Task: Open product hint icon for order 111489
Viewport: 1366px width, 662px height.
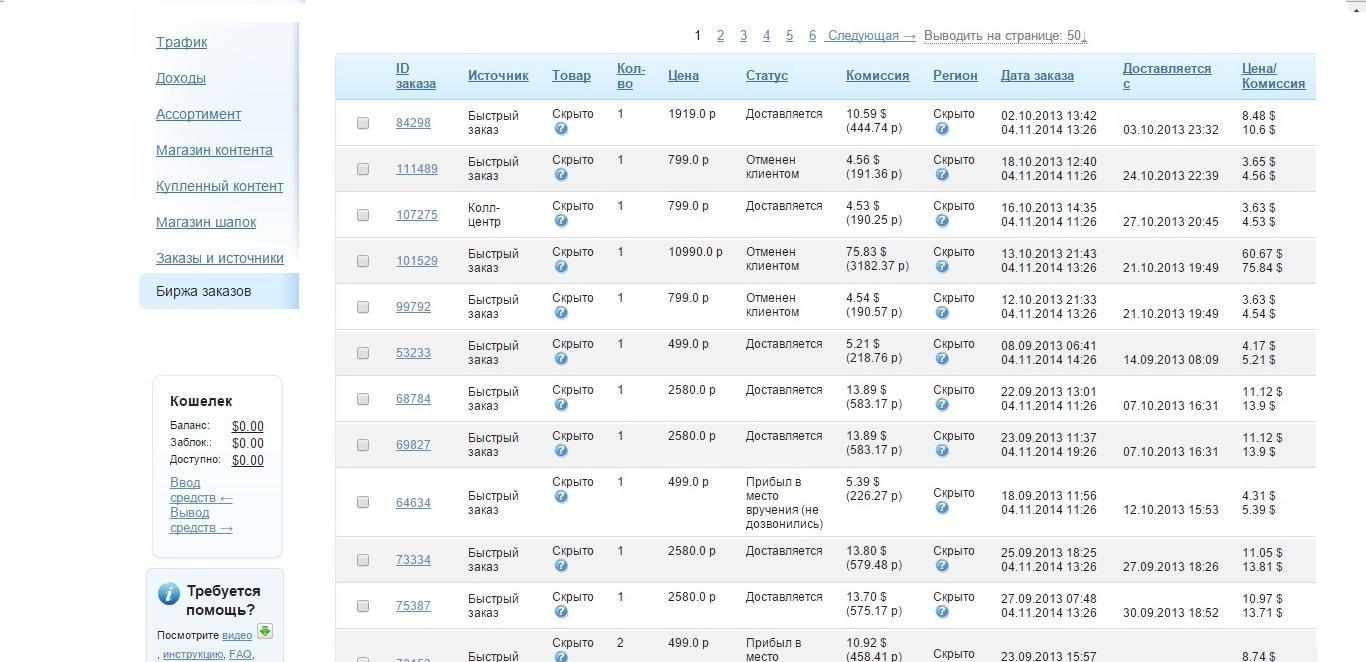Action: (x=561, y=175)
